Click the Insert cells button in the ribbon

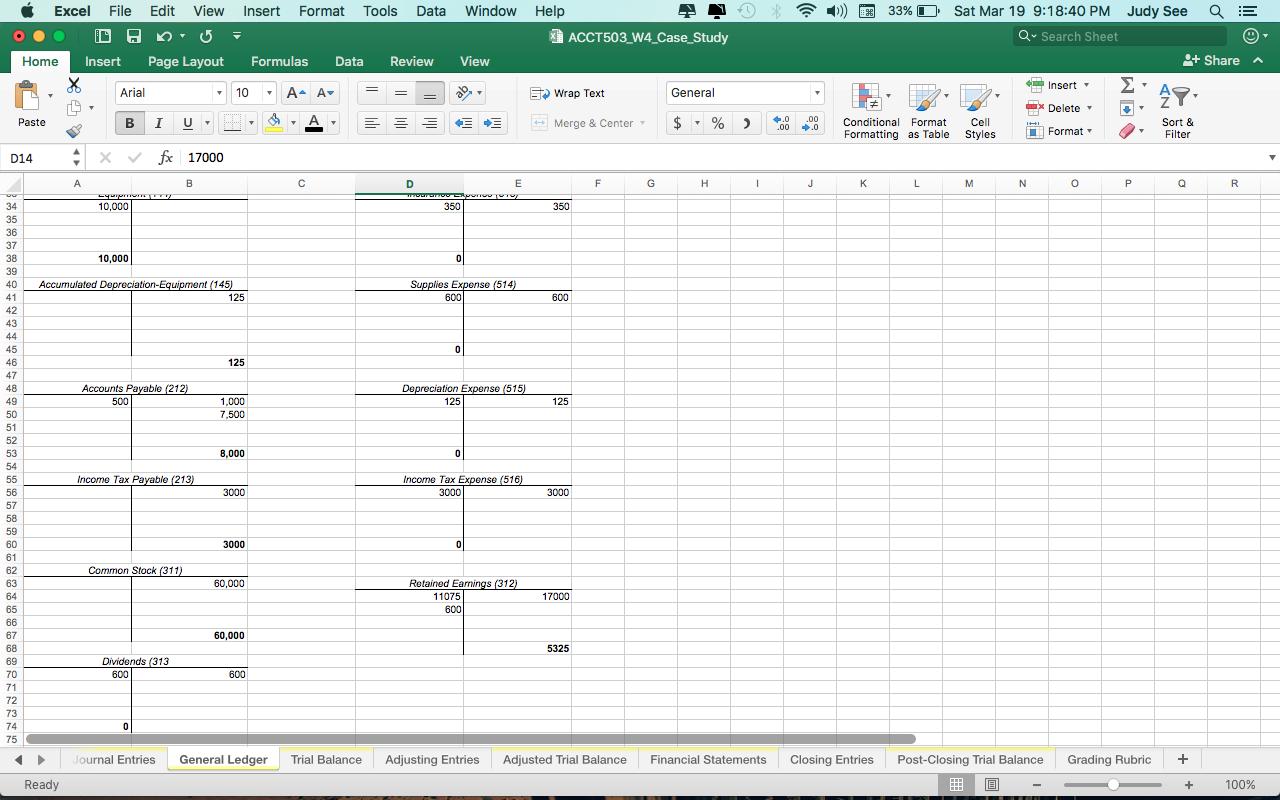click(x=1059, y=85)
